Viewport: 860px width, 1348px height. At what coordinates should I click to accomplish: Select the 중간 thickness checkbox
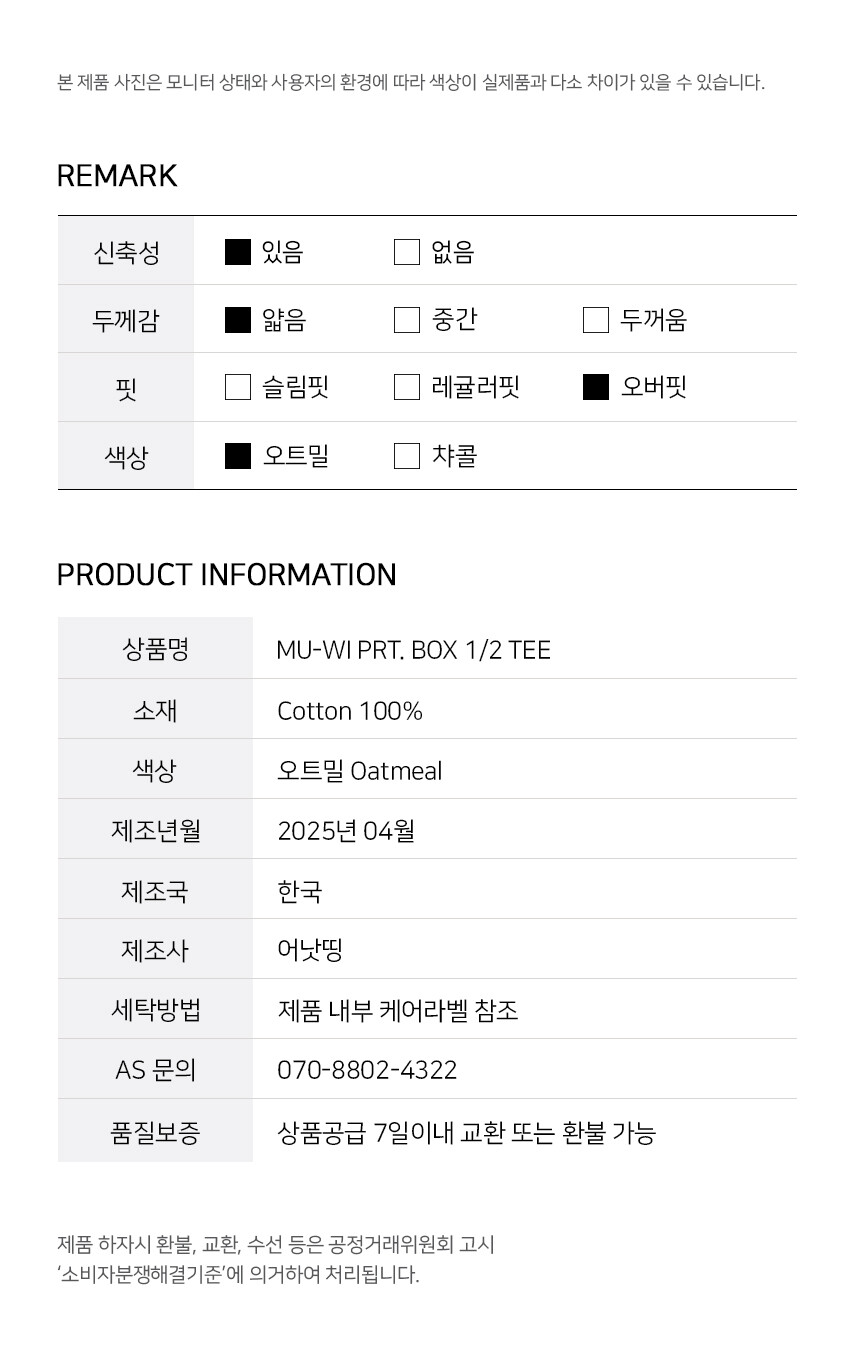pos(407,320)
